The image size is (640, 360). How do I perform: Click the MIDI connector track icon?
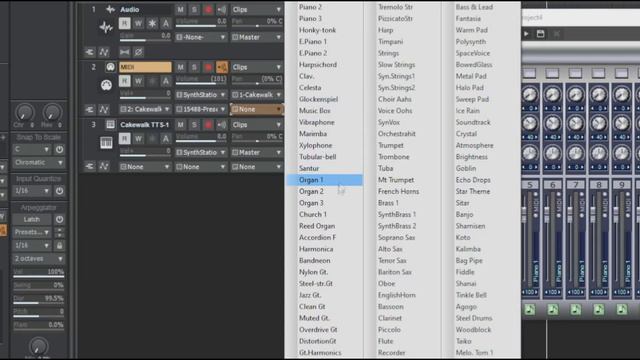(x=106, y=85)
